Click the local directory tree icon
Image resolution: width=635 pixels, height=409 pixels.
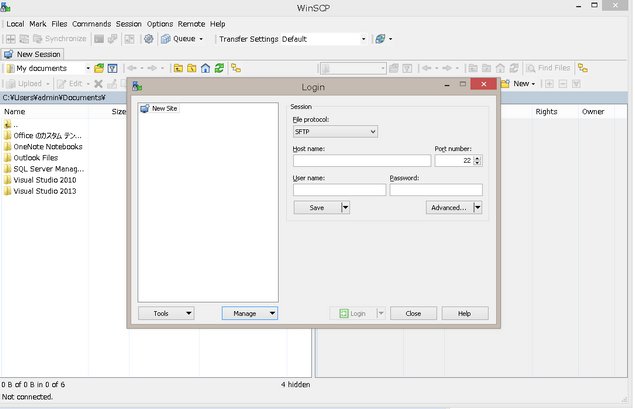pyautogui.click(x=236, y=68)
